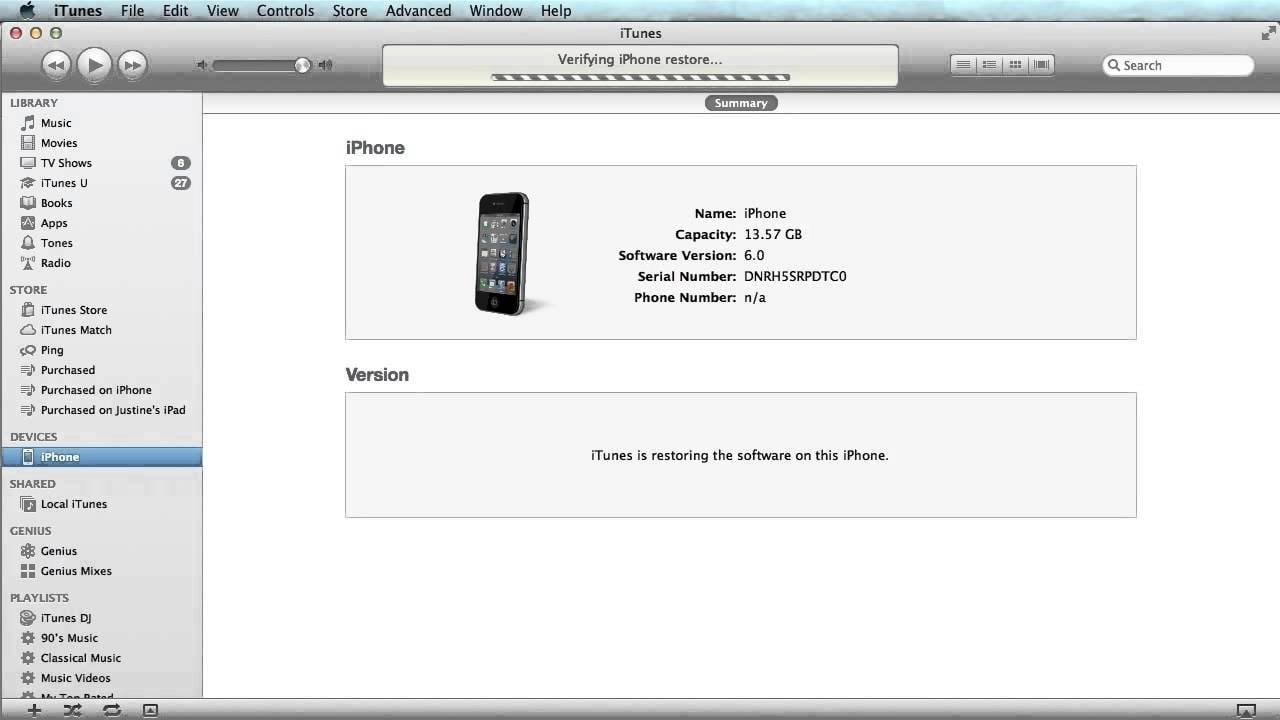Open the File menu
This screenshot has width=1280, height=720.
[132, 10]
